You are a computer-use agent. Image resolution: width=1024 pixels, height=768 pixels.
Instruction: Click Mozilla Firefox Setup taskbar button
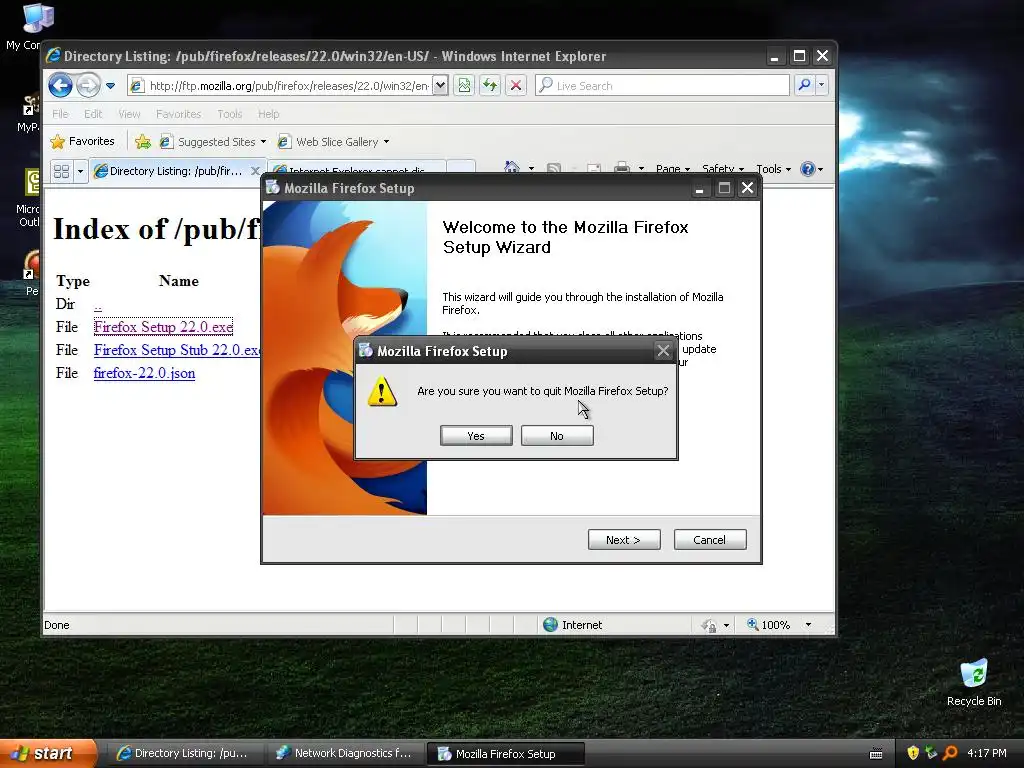pyautogui.click(x=505, y=754)
